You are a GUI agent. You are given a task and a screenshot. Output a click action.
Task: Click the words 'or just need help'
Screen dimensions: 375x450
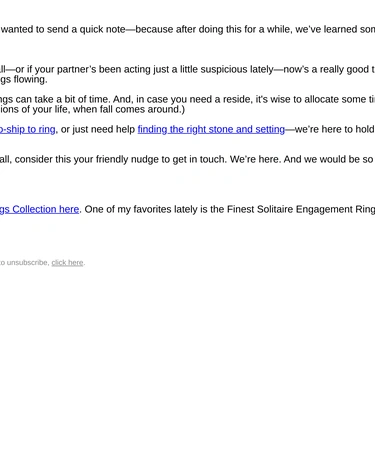click(x=98, y=129)
